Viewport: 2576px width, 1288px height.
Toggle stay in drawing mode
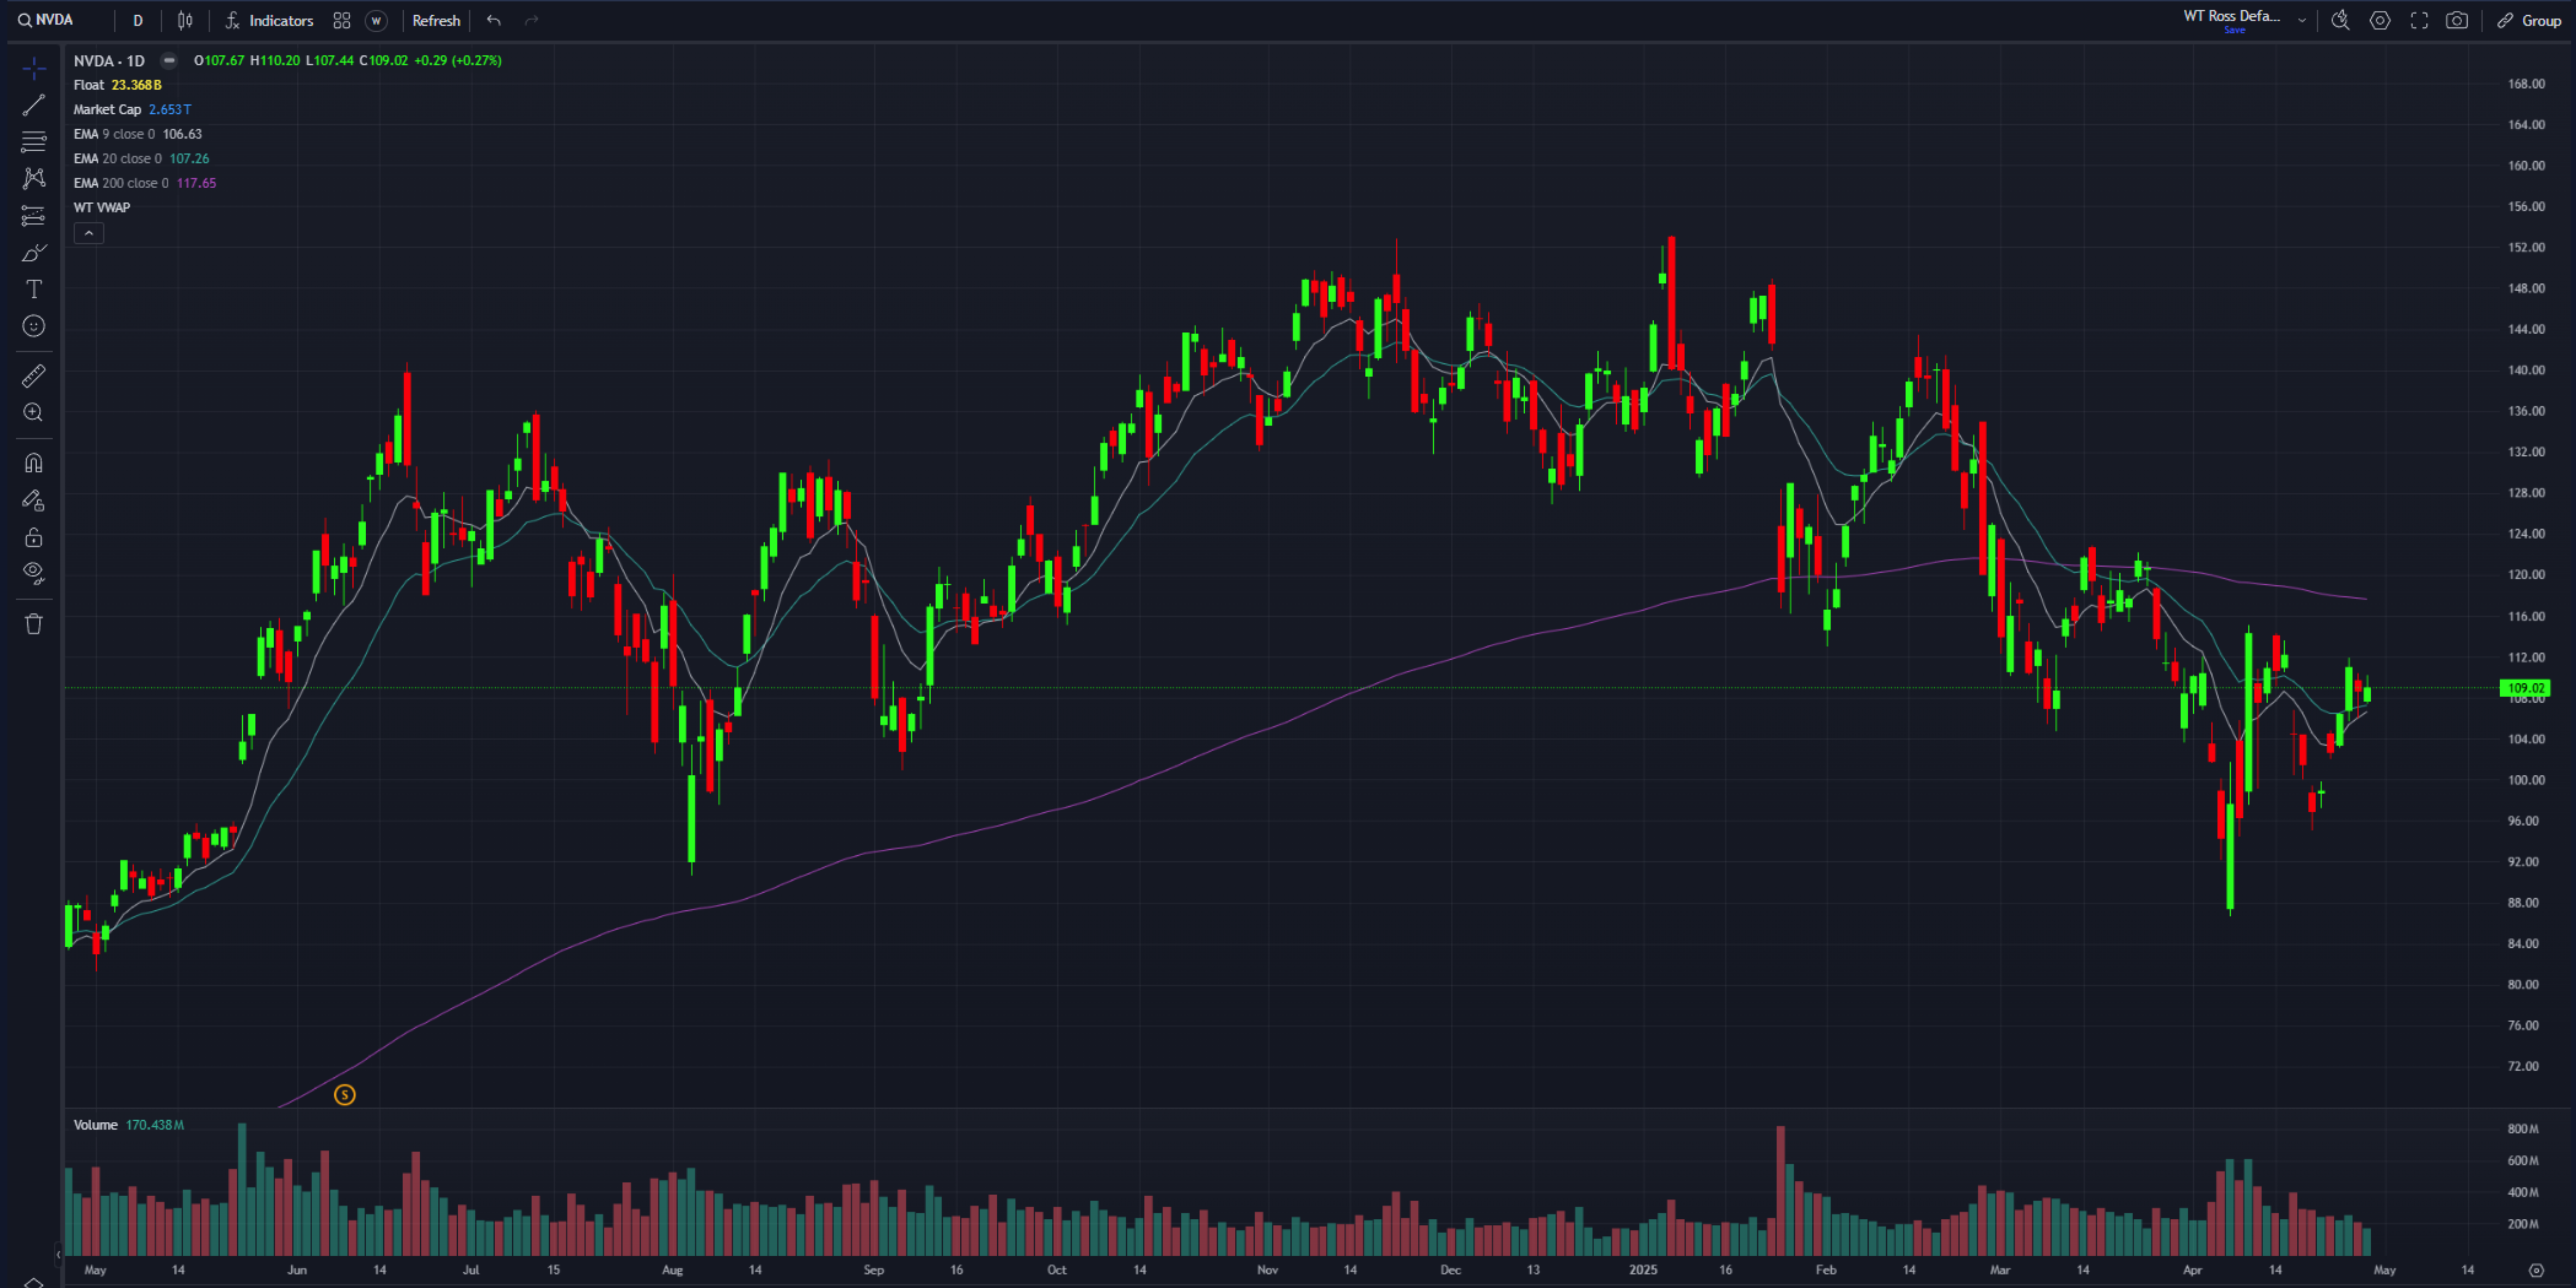(33, 500)
